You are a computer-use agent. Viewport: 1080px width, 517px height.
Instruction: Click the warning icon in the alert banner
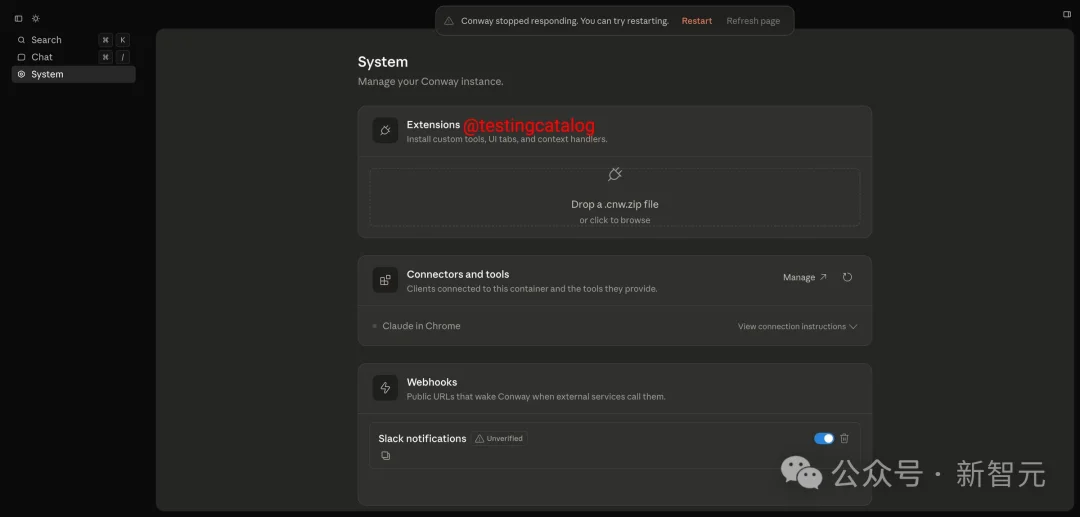pos(449,21)
